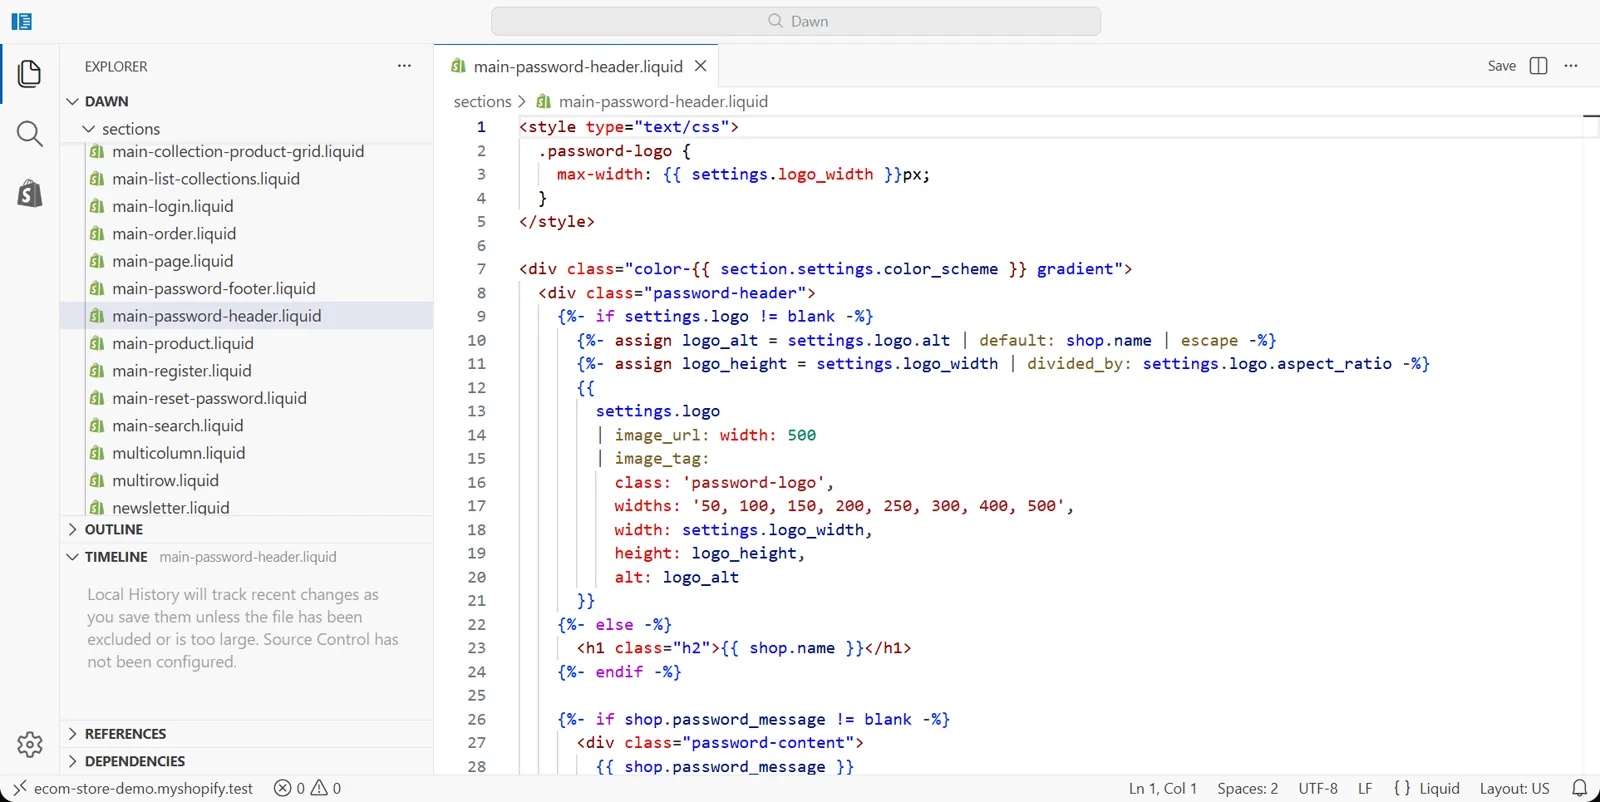Viewport: 1600px width, 802px height.
Task: Click the sections breadcrumb
Action: (482, 101)
